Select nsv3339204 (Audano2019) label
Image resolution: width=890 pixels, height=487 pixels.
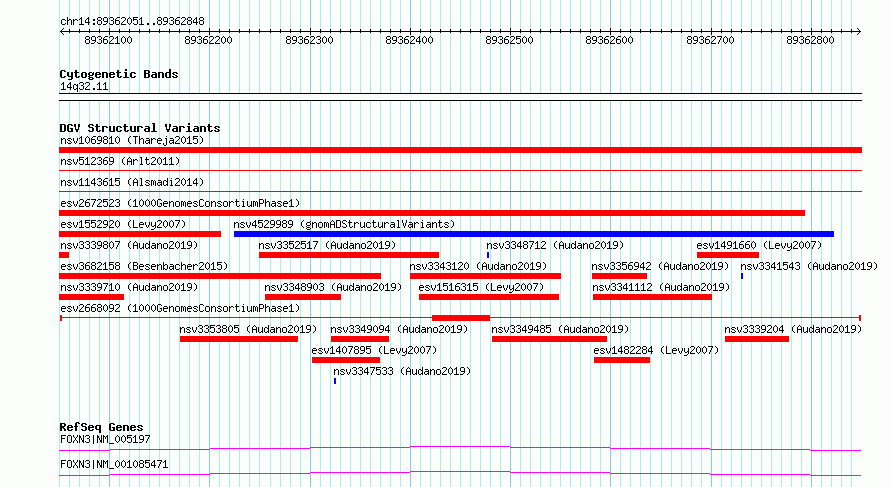[793, 329]
